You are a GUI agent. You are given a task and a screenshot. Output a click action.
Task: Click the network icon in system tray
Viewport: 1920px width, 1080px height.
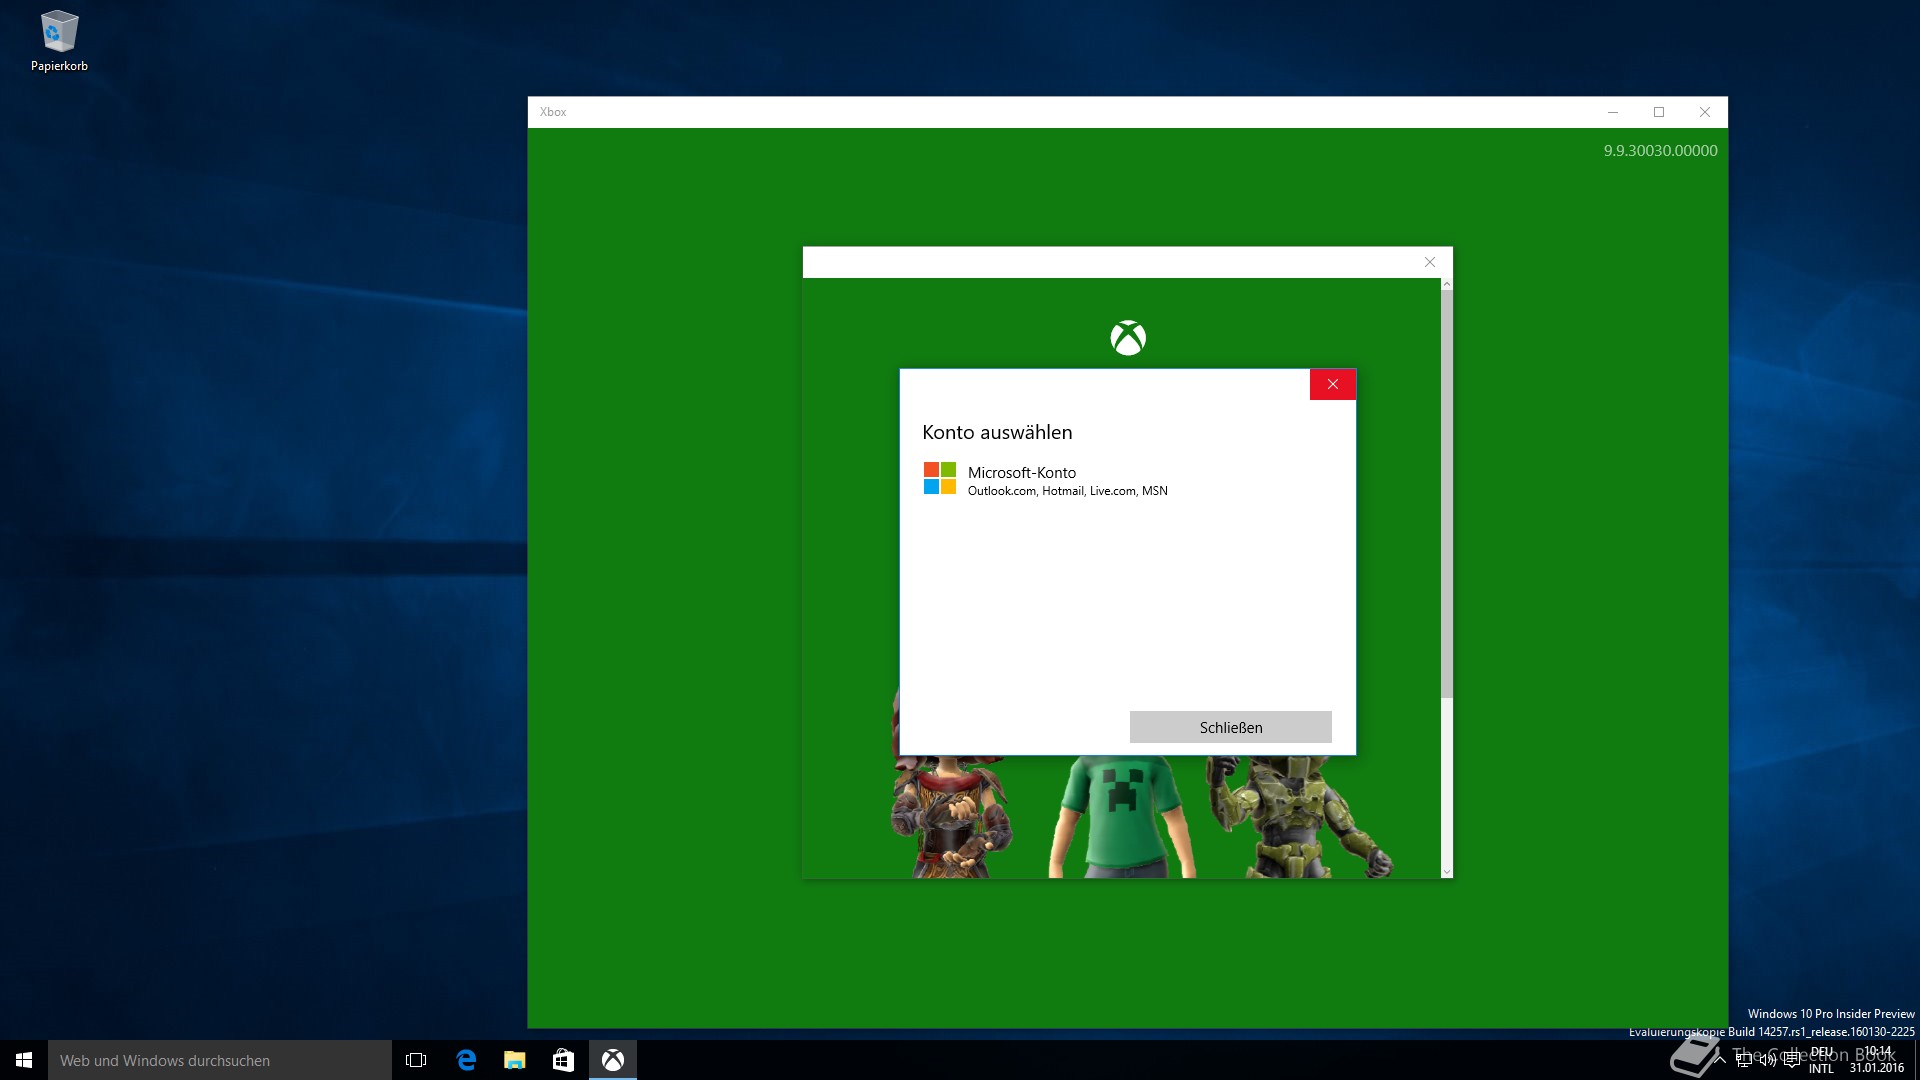[x=1744, y=1060]
